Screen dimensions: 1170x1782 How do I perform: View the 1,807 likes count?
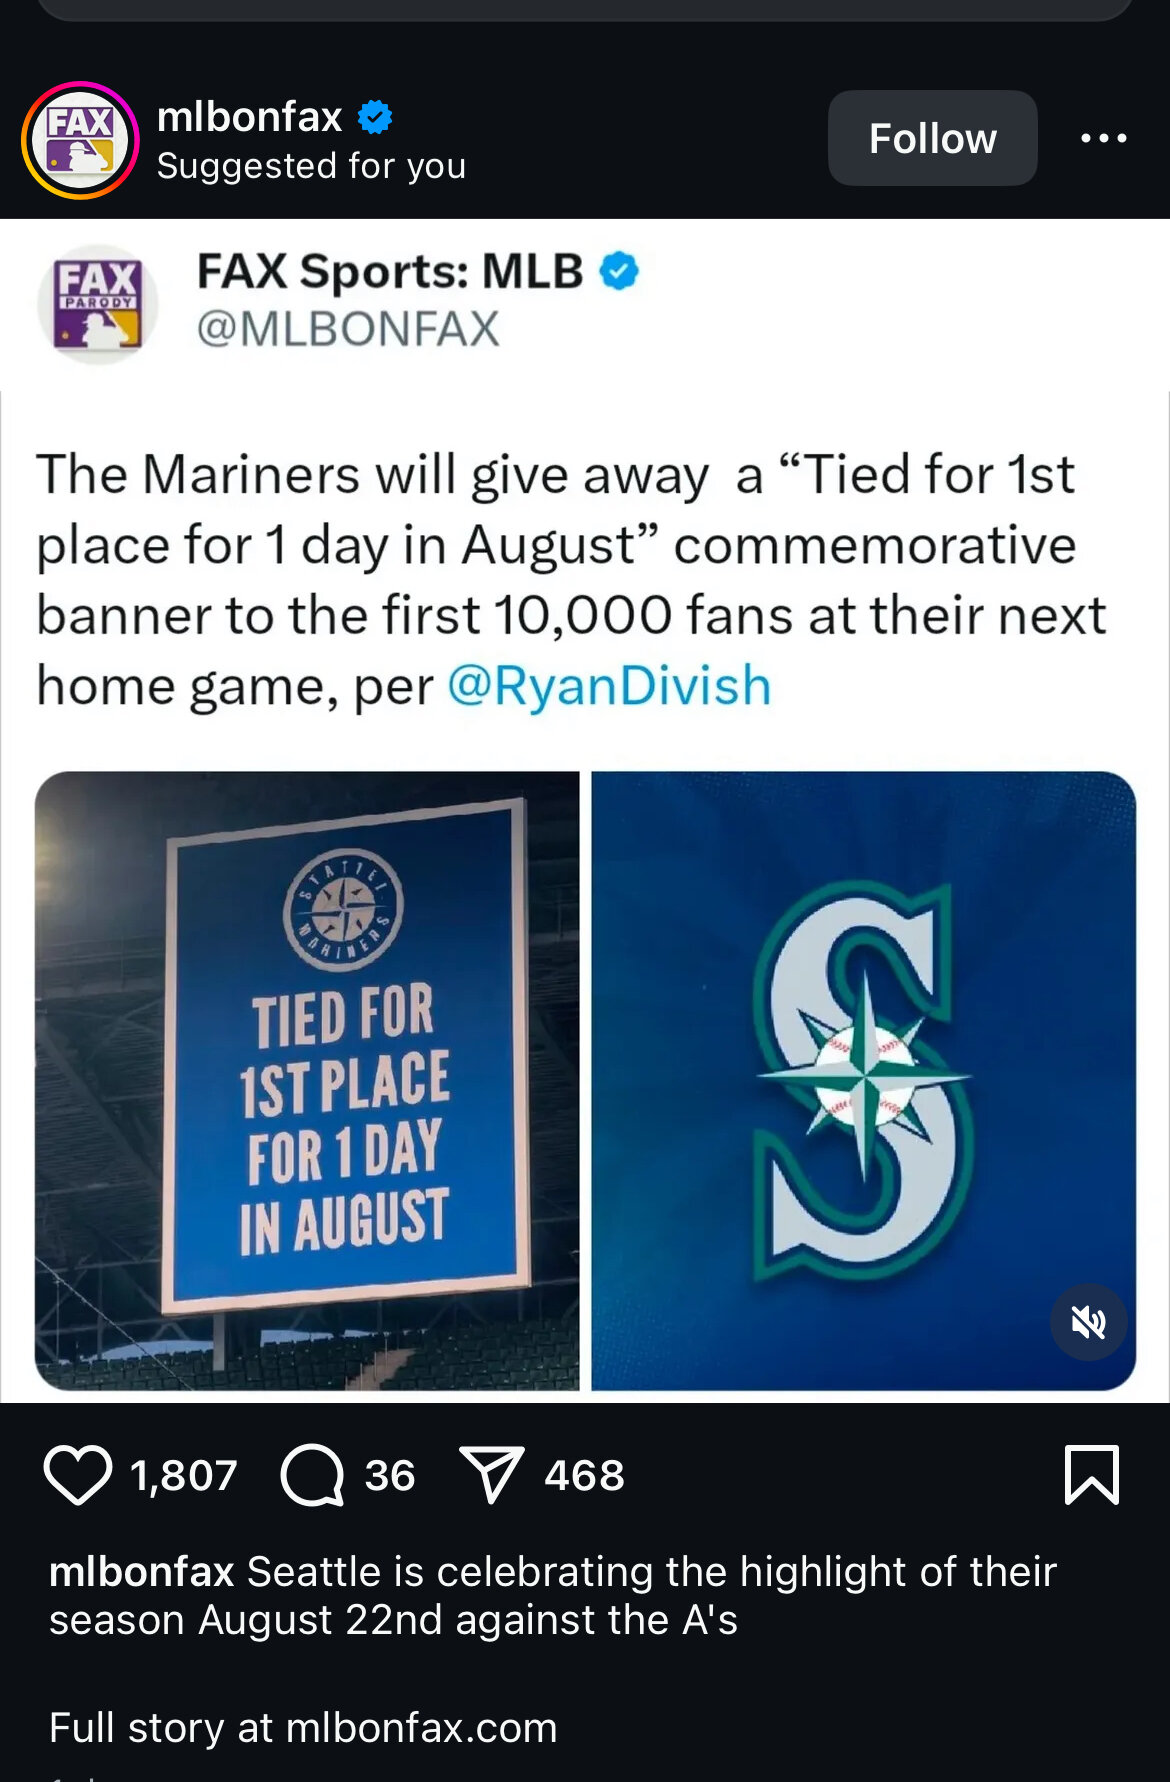(184, 1475)
